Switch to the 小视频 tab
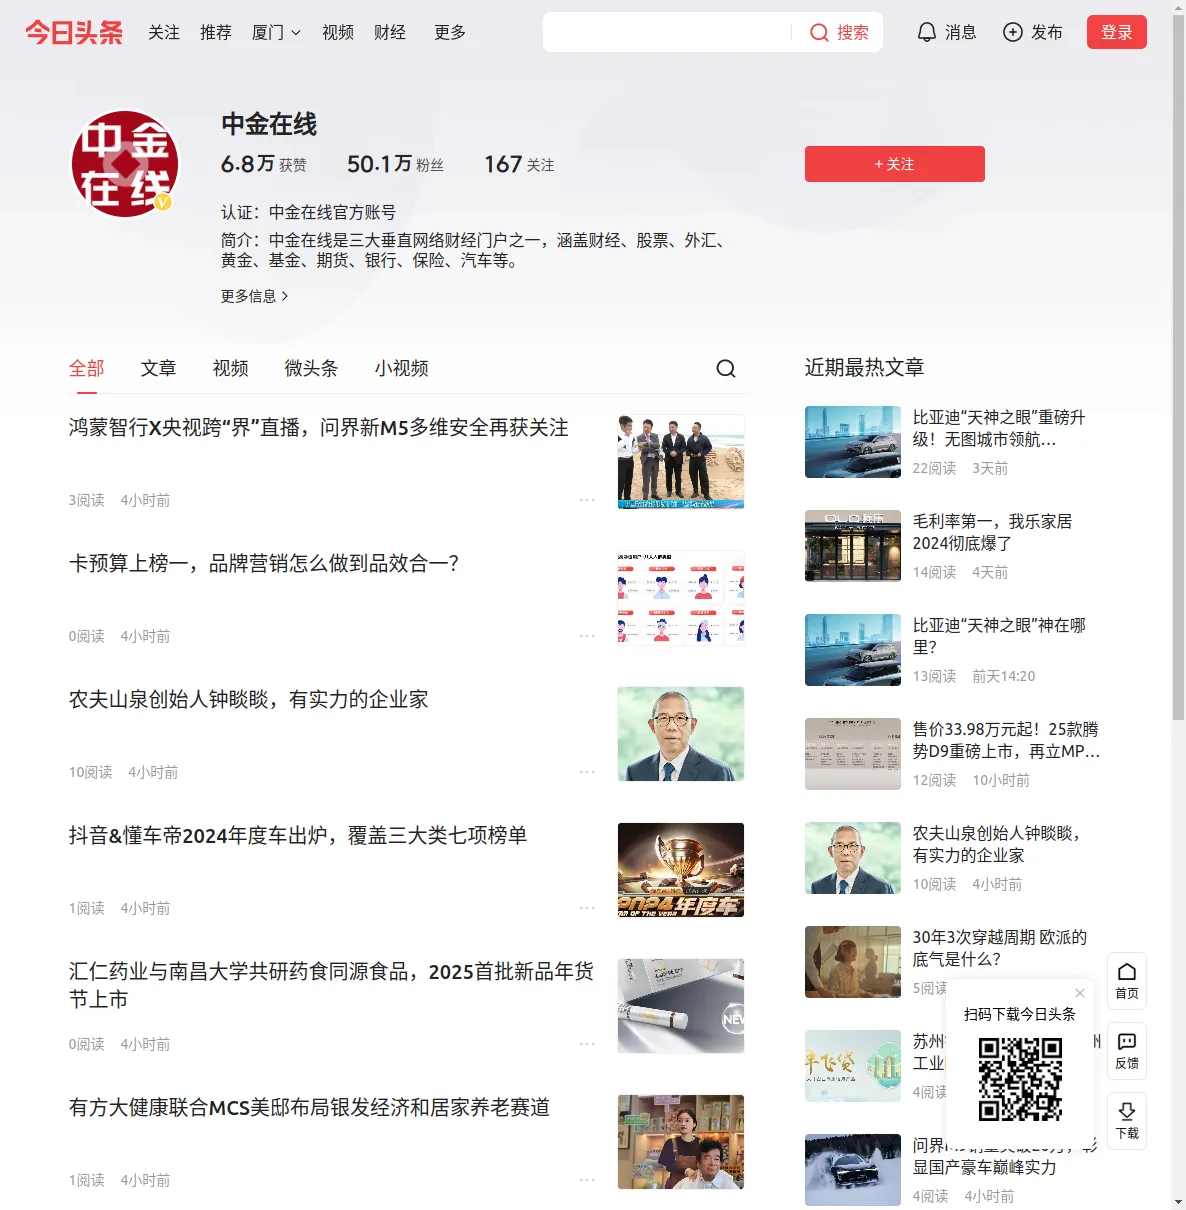This screenshot has height=1210, width=1186. [402, 369]
